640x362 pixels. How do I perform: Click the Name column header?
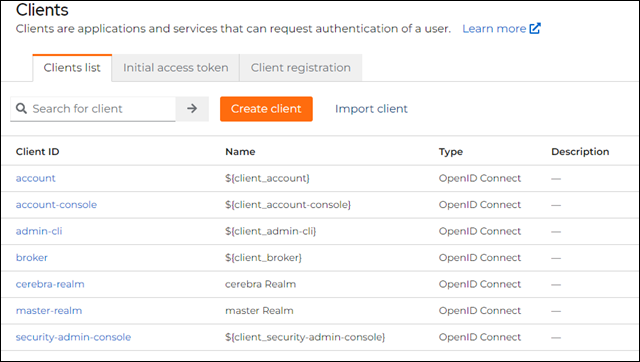tap(240, 152)
